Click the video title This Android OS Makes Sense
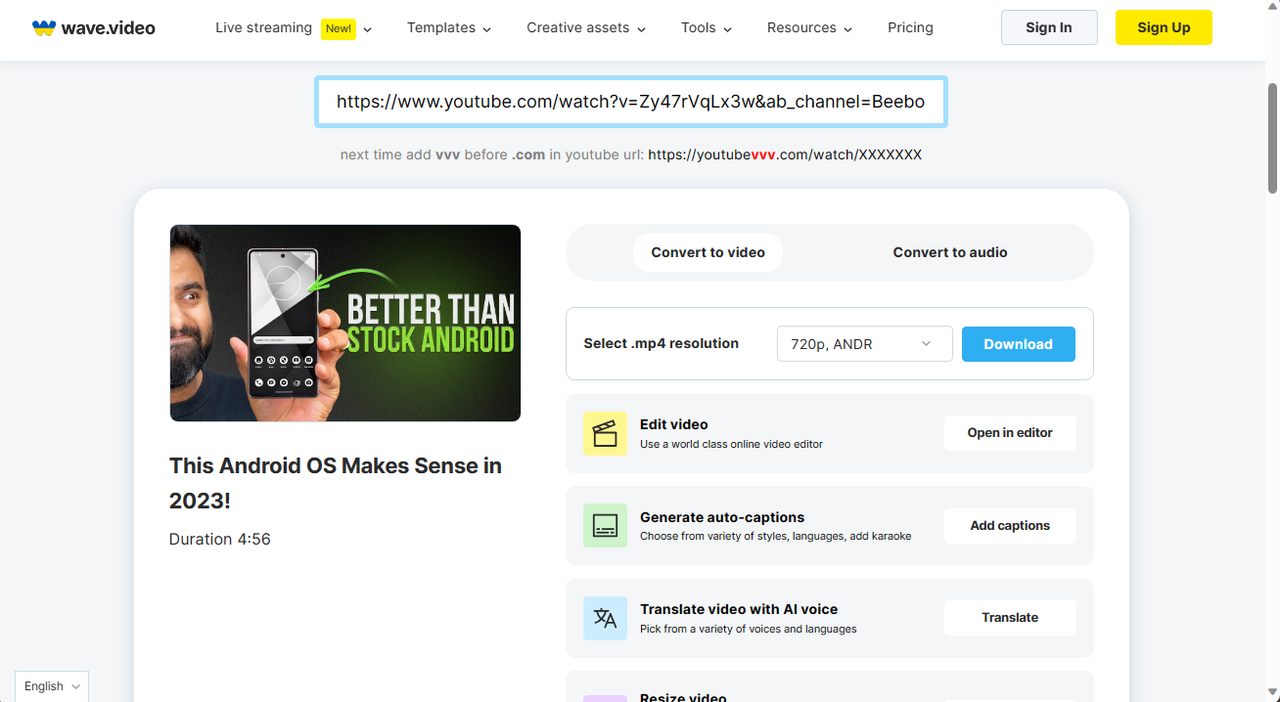The height and width of the screenshot is (702, 1280). click(x=335, y=483)
